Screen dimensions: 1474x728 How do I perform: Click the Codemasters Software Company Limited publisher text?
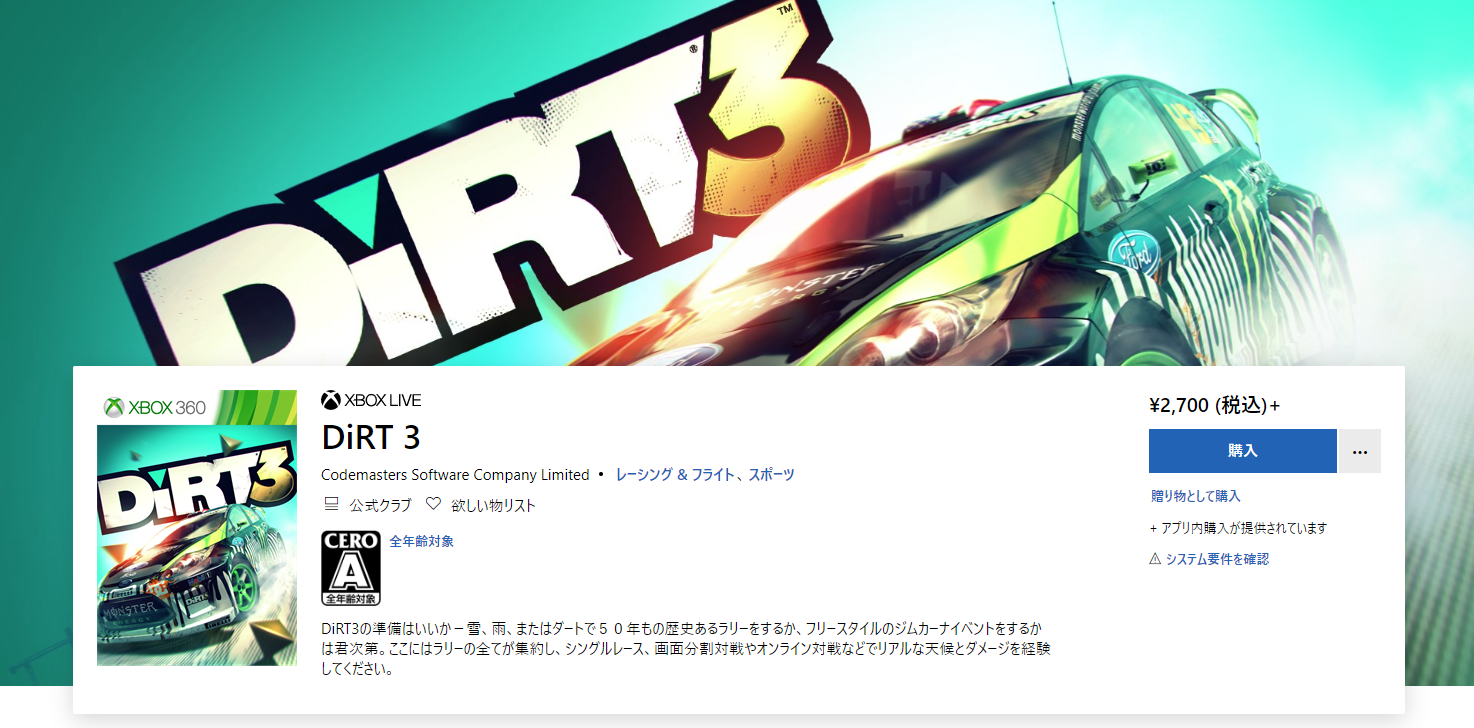coord(455,475)
